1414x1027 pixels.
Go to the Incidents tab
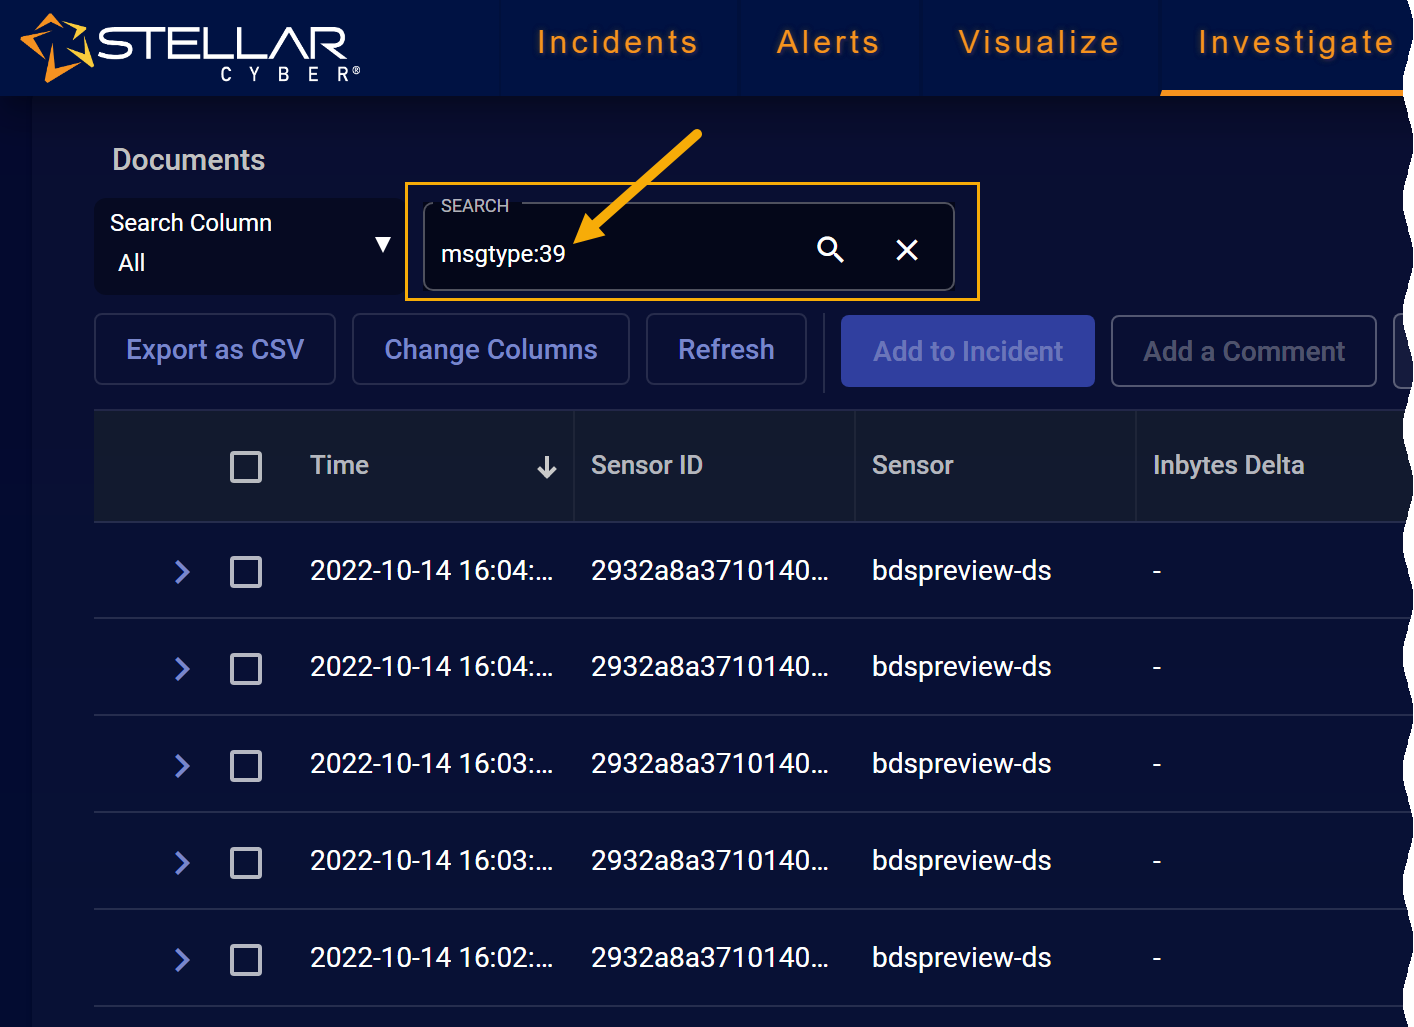617,43
